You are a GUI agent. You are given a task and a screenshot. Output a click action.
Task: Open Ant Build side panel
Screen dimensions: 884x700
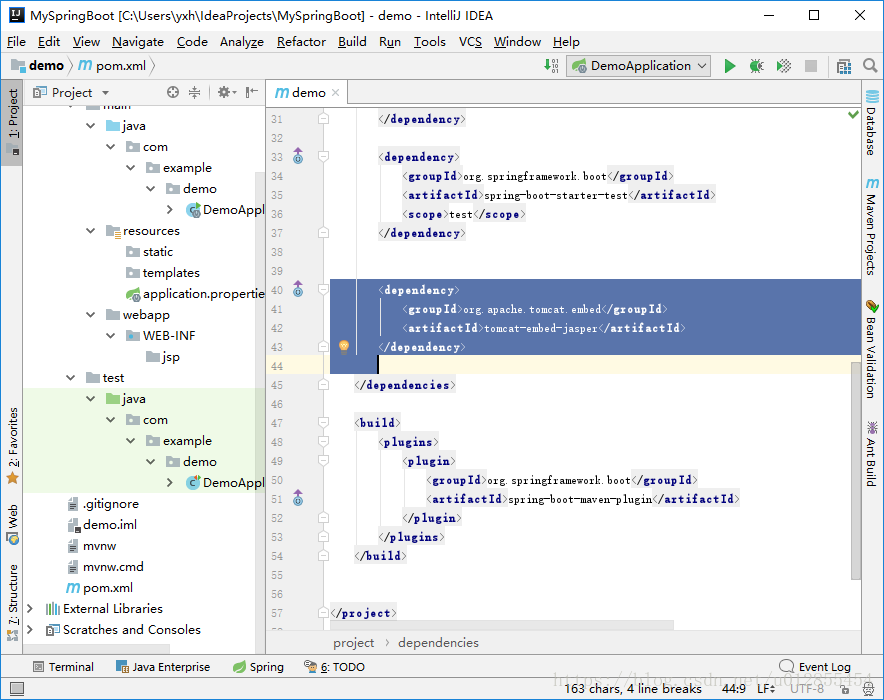pyautogui.click(x=872, y=454)
